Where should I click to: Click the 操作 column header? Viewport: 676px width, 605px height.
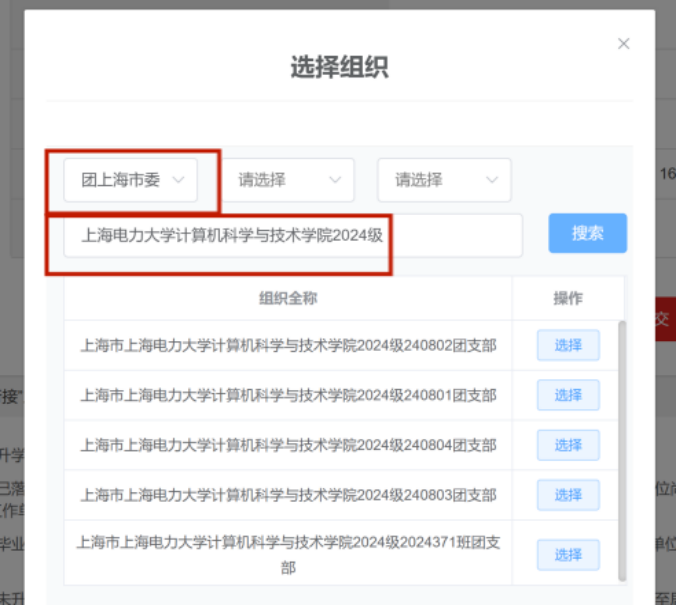[x=568, y=298]
